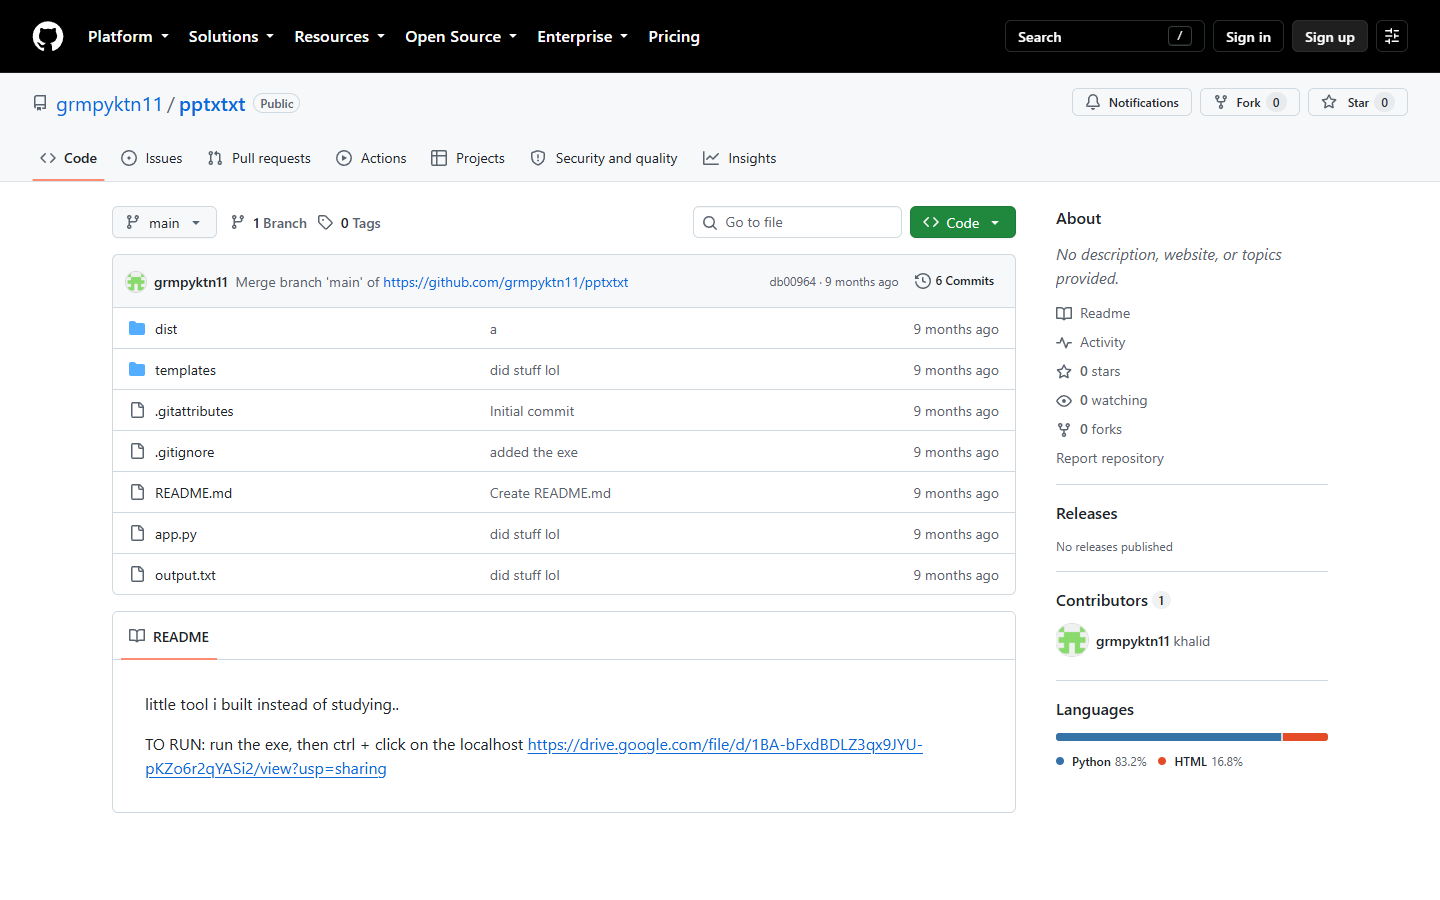Switch to the Issues tab
This screenshot has width=1440, height=900.
pyautogui.click(x=152, y=158)
